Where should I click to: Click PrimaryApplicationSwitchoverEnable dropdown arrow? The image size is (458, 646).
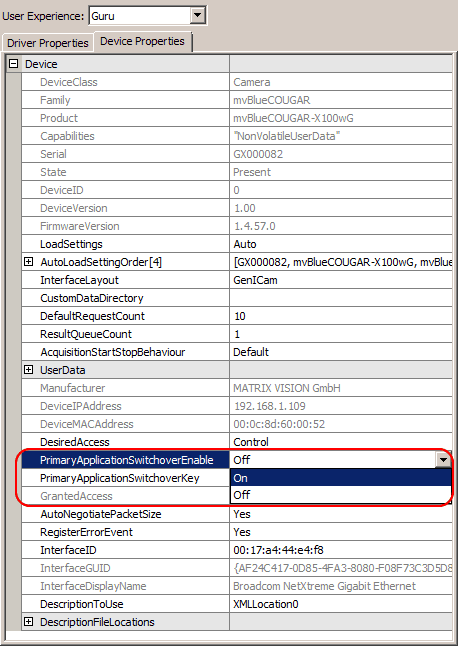tap(443, 460)
